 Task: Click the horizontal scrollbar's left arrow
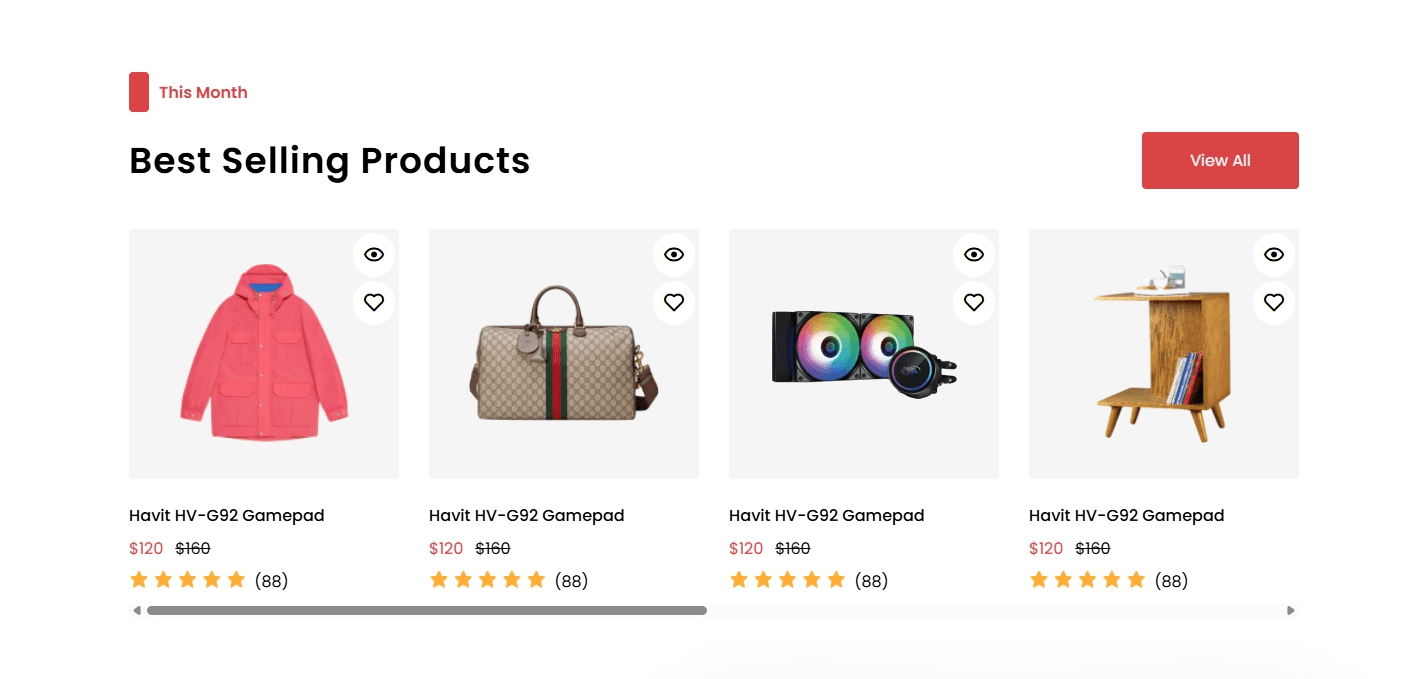137,610
